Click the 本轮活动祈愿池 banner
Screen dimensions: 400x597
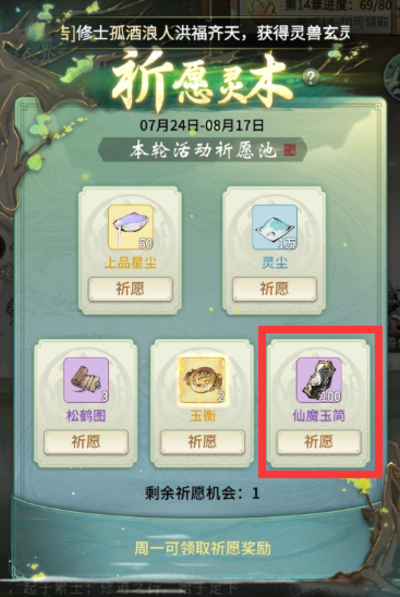tap(202, 150)
